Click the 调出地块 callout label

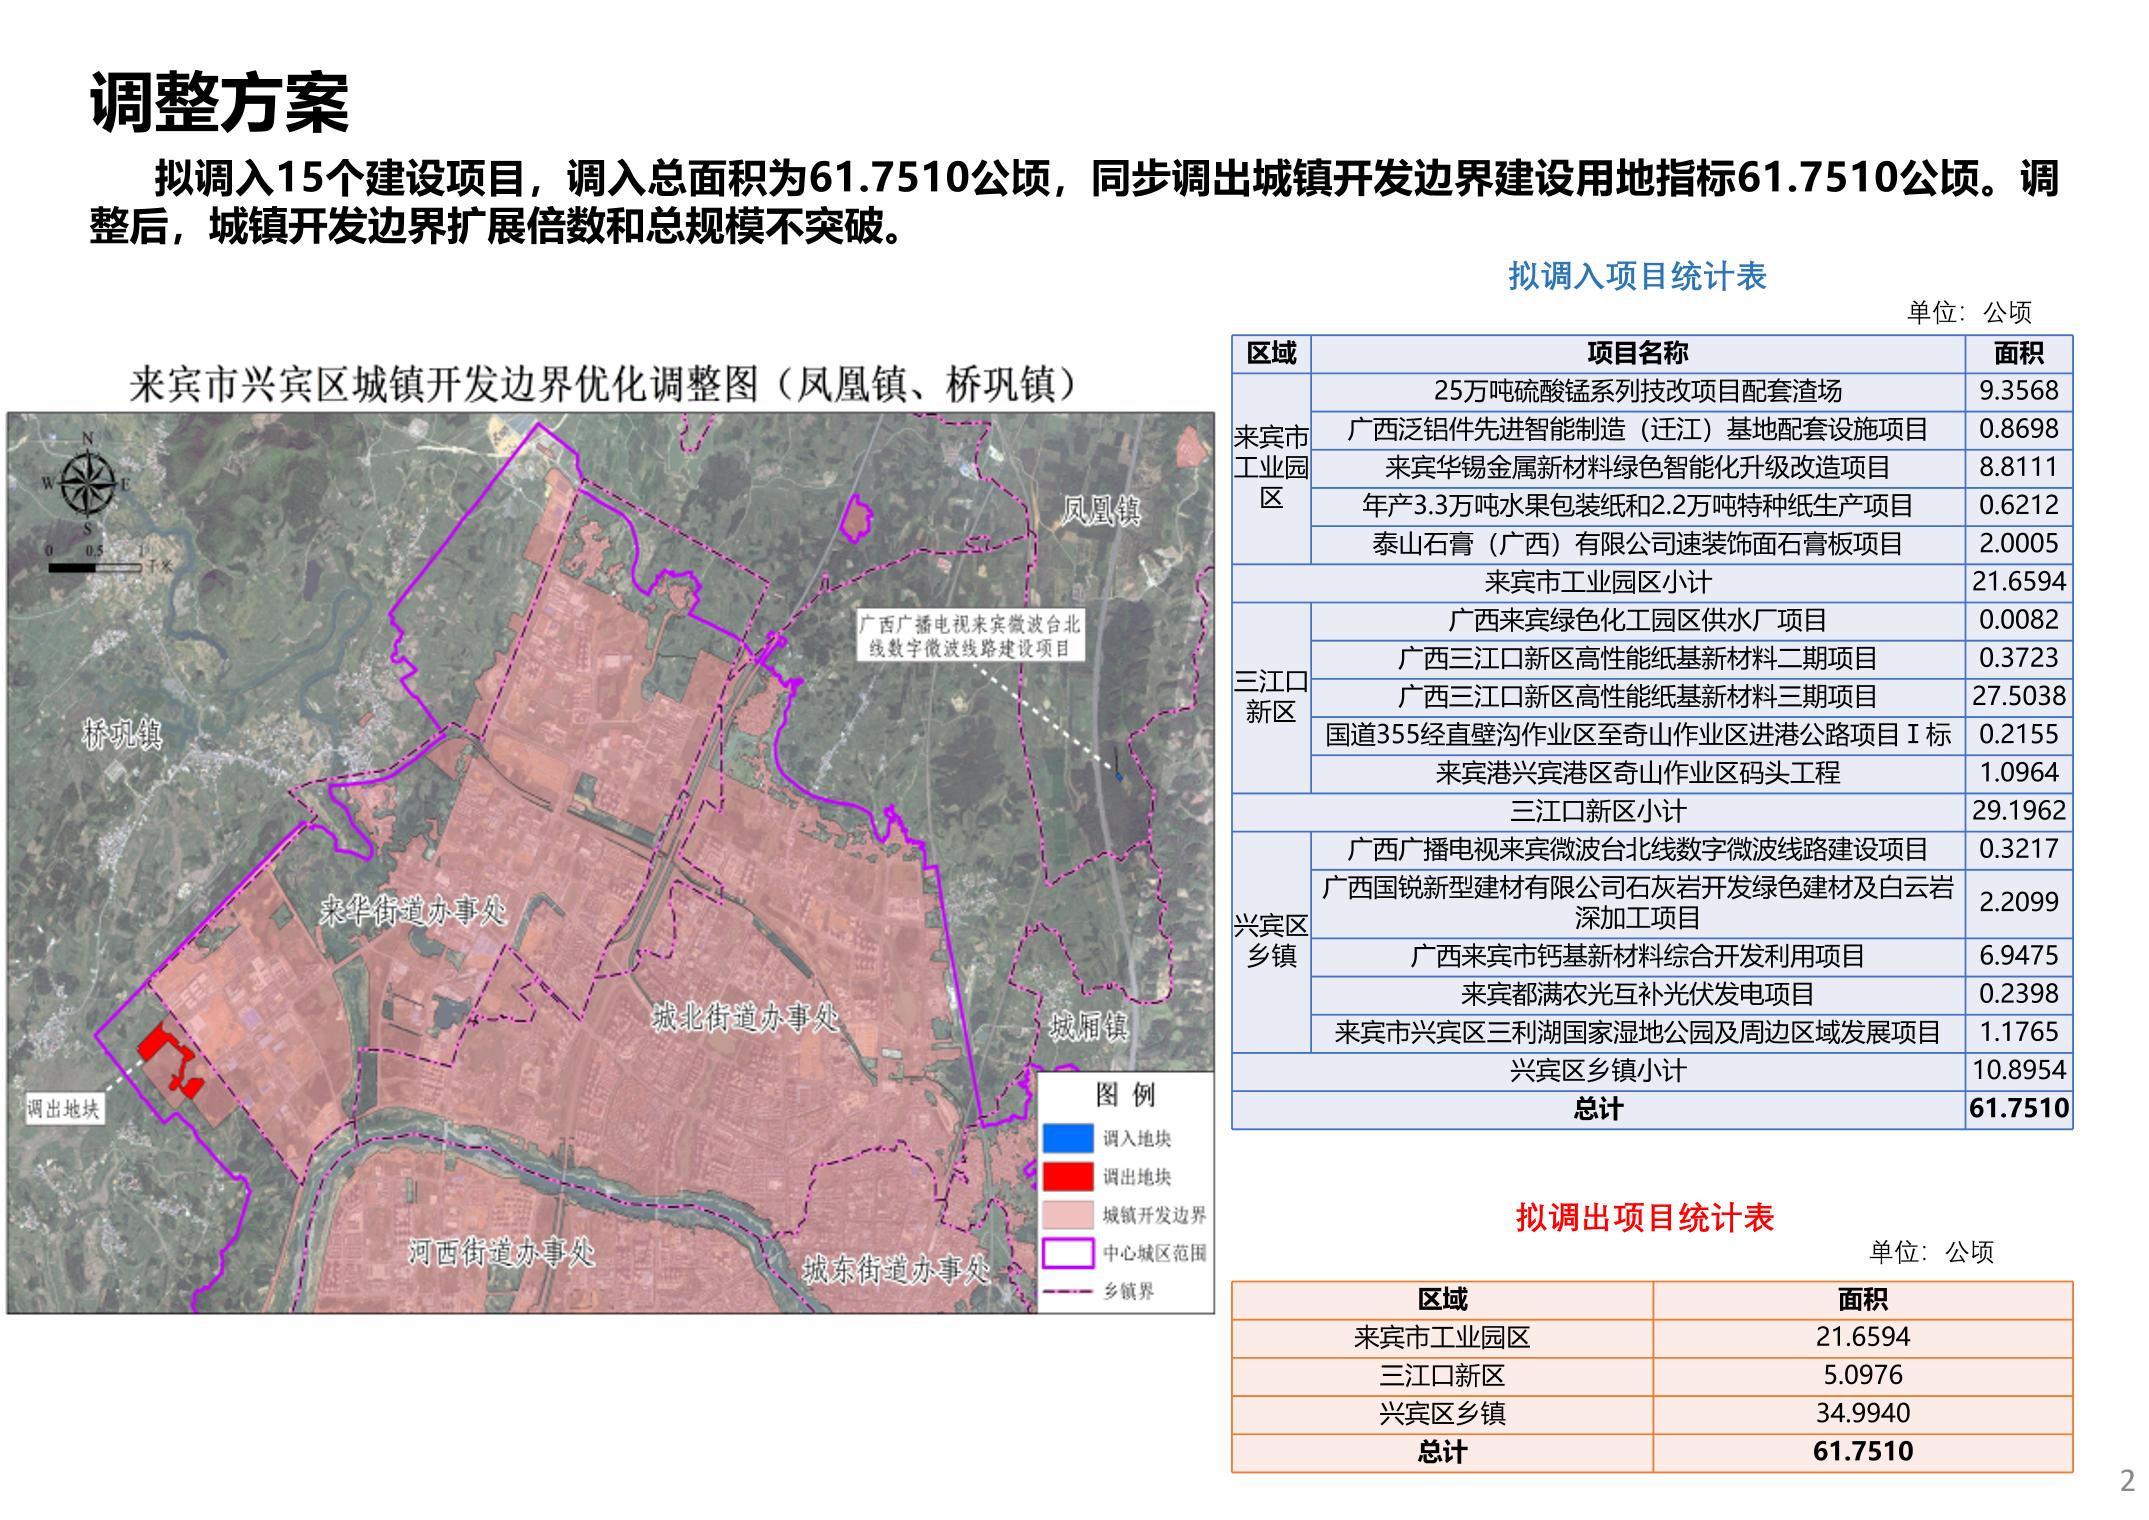coord(63,1108)
